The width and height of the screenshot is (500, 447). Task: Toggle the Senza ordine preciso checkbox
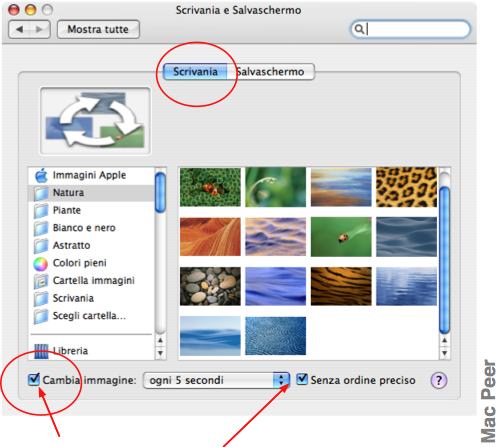tap(302, 379)
